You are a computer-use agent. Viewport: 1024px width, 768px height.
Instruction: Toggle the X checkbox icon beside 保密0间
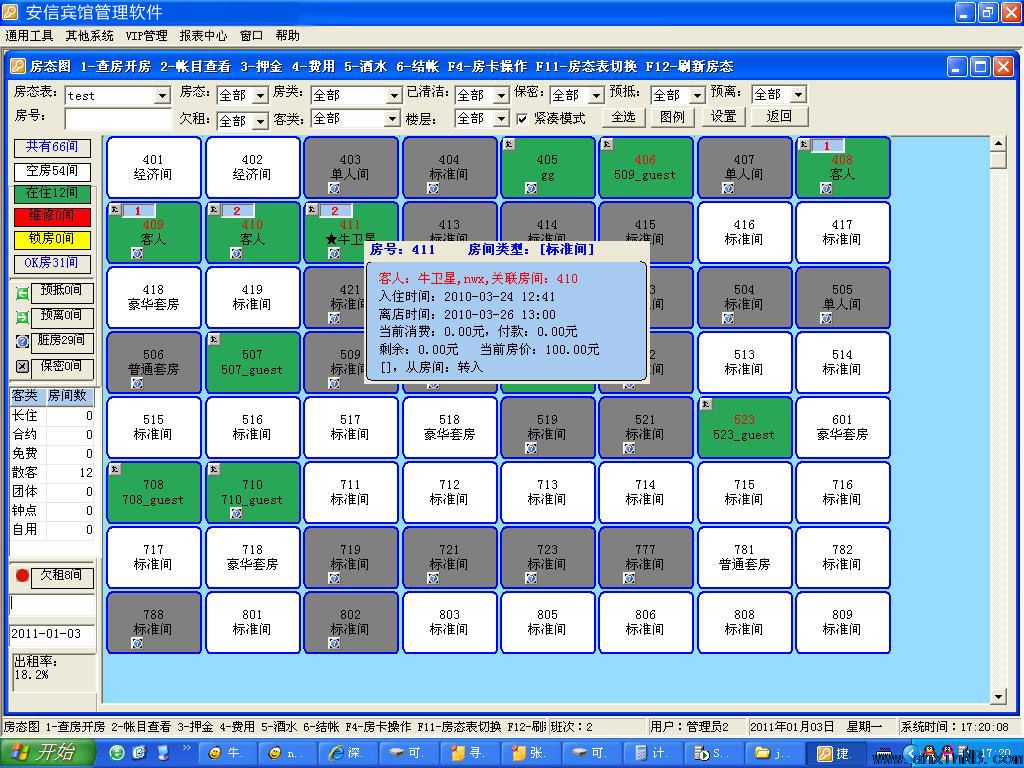22,366
